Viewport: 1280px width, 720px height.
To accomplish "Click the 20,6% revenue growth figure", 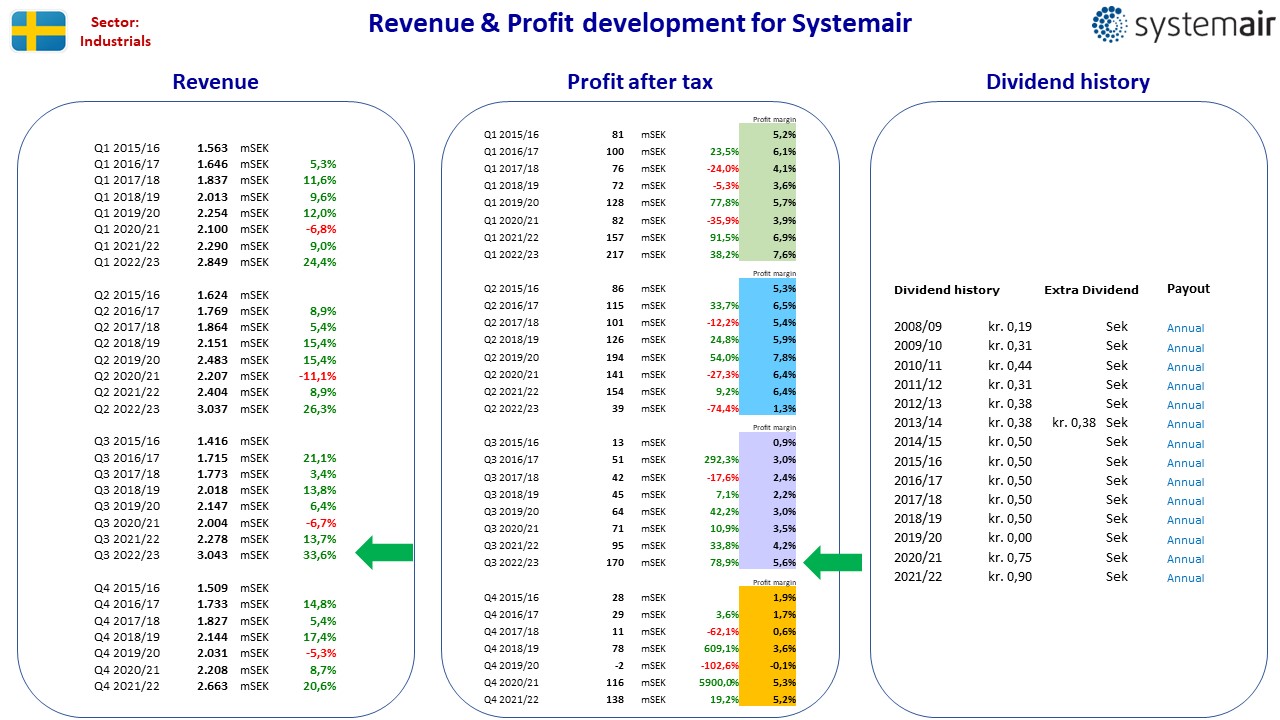I will (320, 686).
